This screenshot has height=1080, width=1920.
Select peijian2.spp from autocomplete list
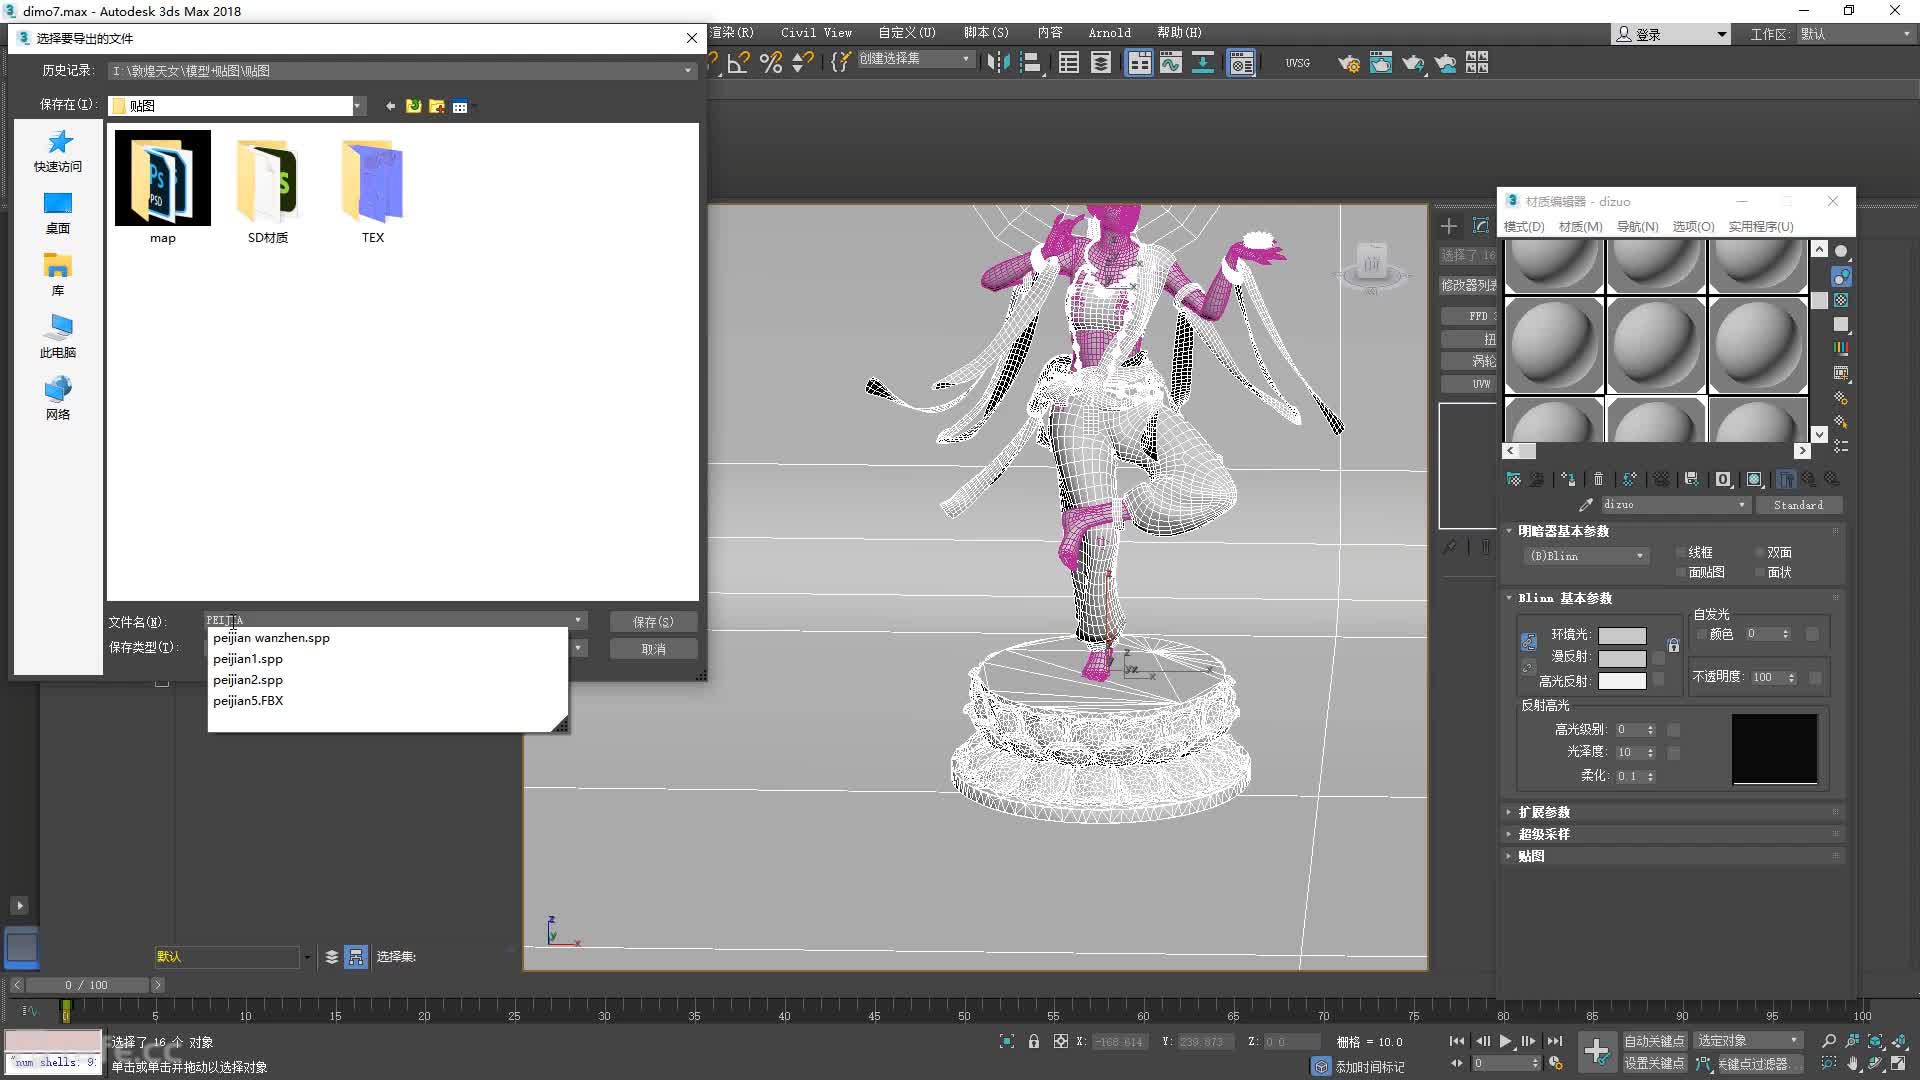point(248,680)
